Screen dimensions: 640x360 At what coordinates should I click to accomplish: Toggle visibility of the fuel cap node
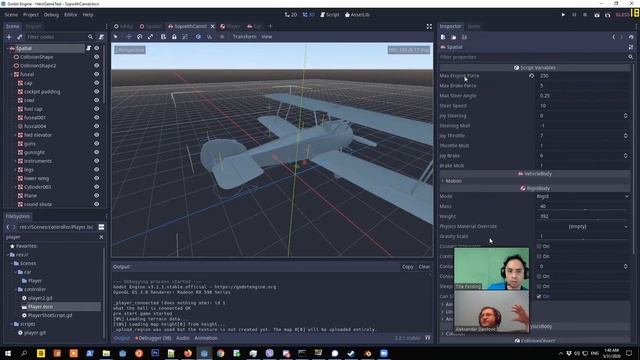pyautogui.click(x=97, y=109)
